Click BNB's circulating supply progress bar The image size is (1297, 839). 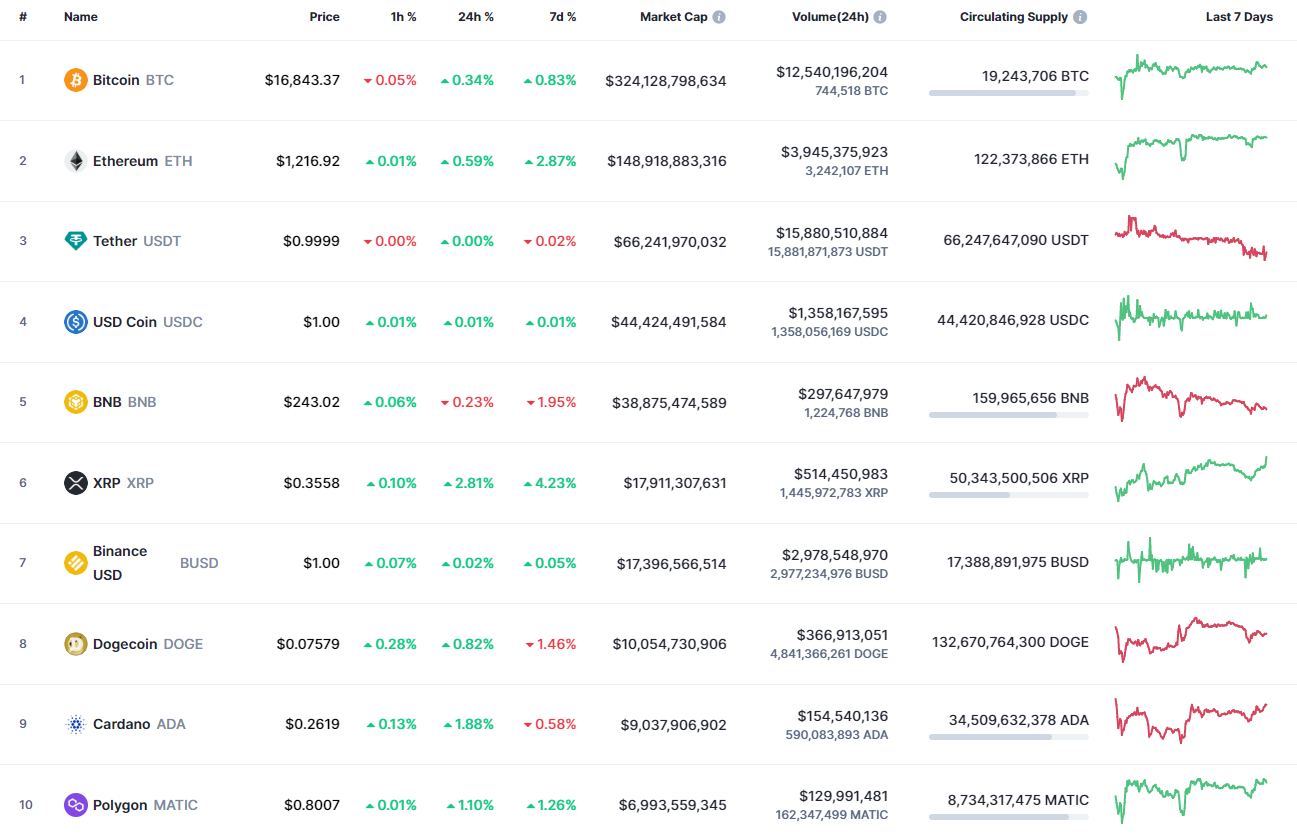click(1009, 415)
